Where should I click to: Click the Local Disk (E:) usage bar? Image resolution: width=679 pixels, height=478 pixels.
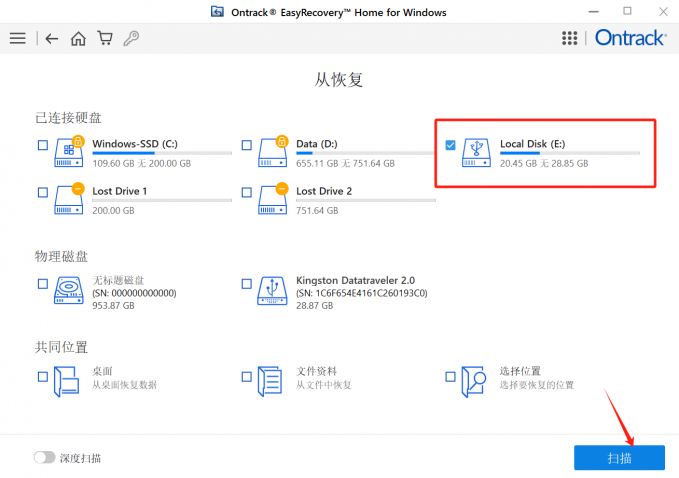point(569,153)
